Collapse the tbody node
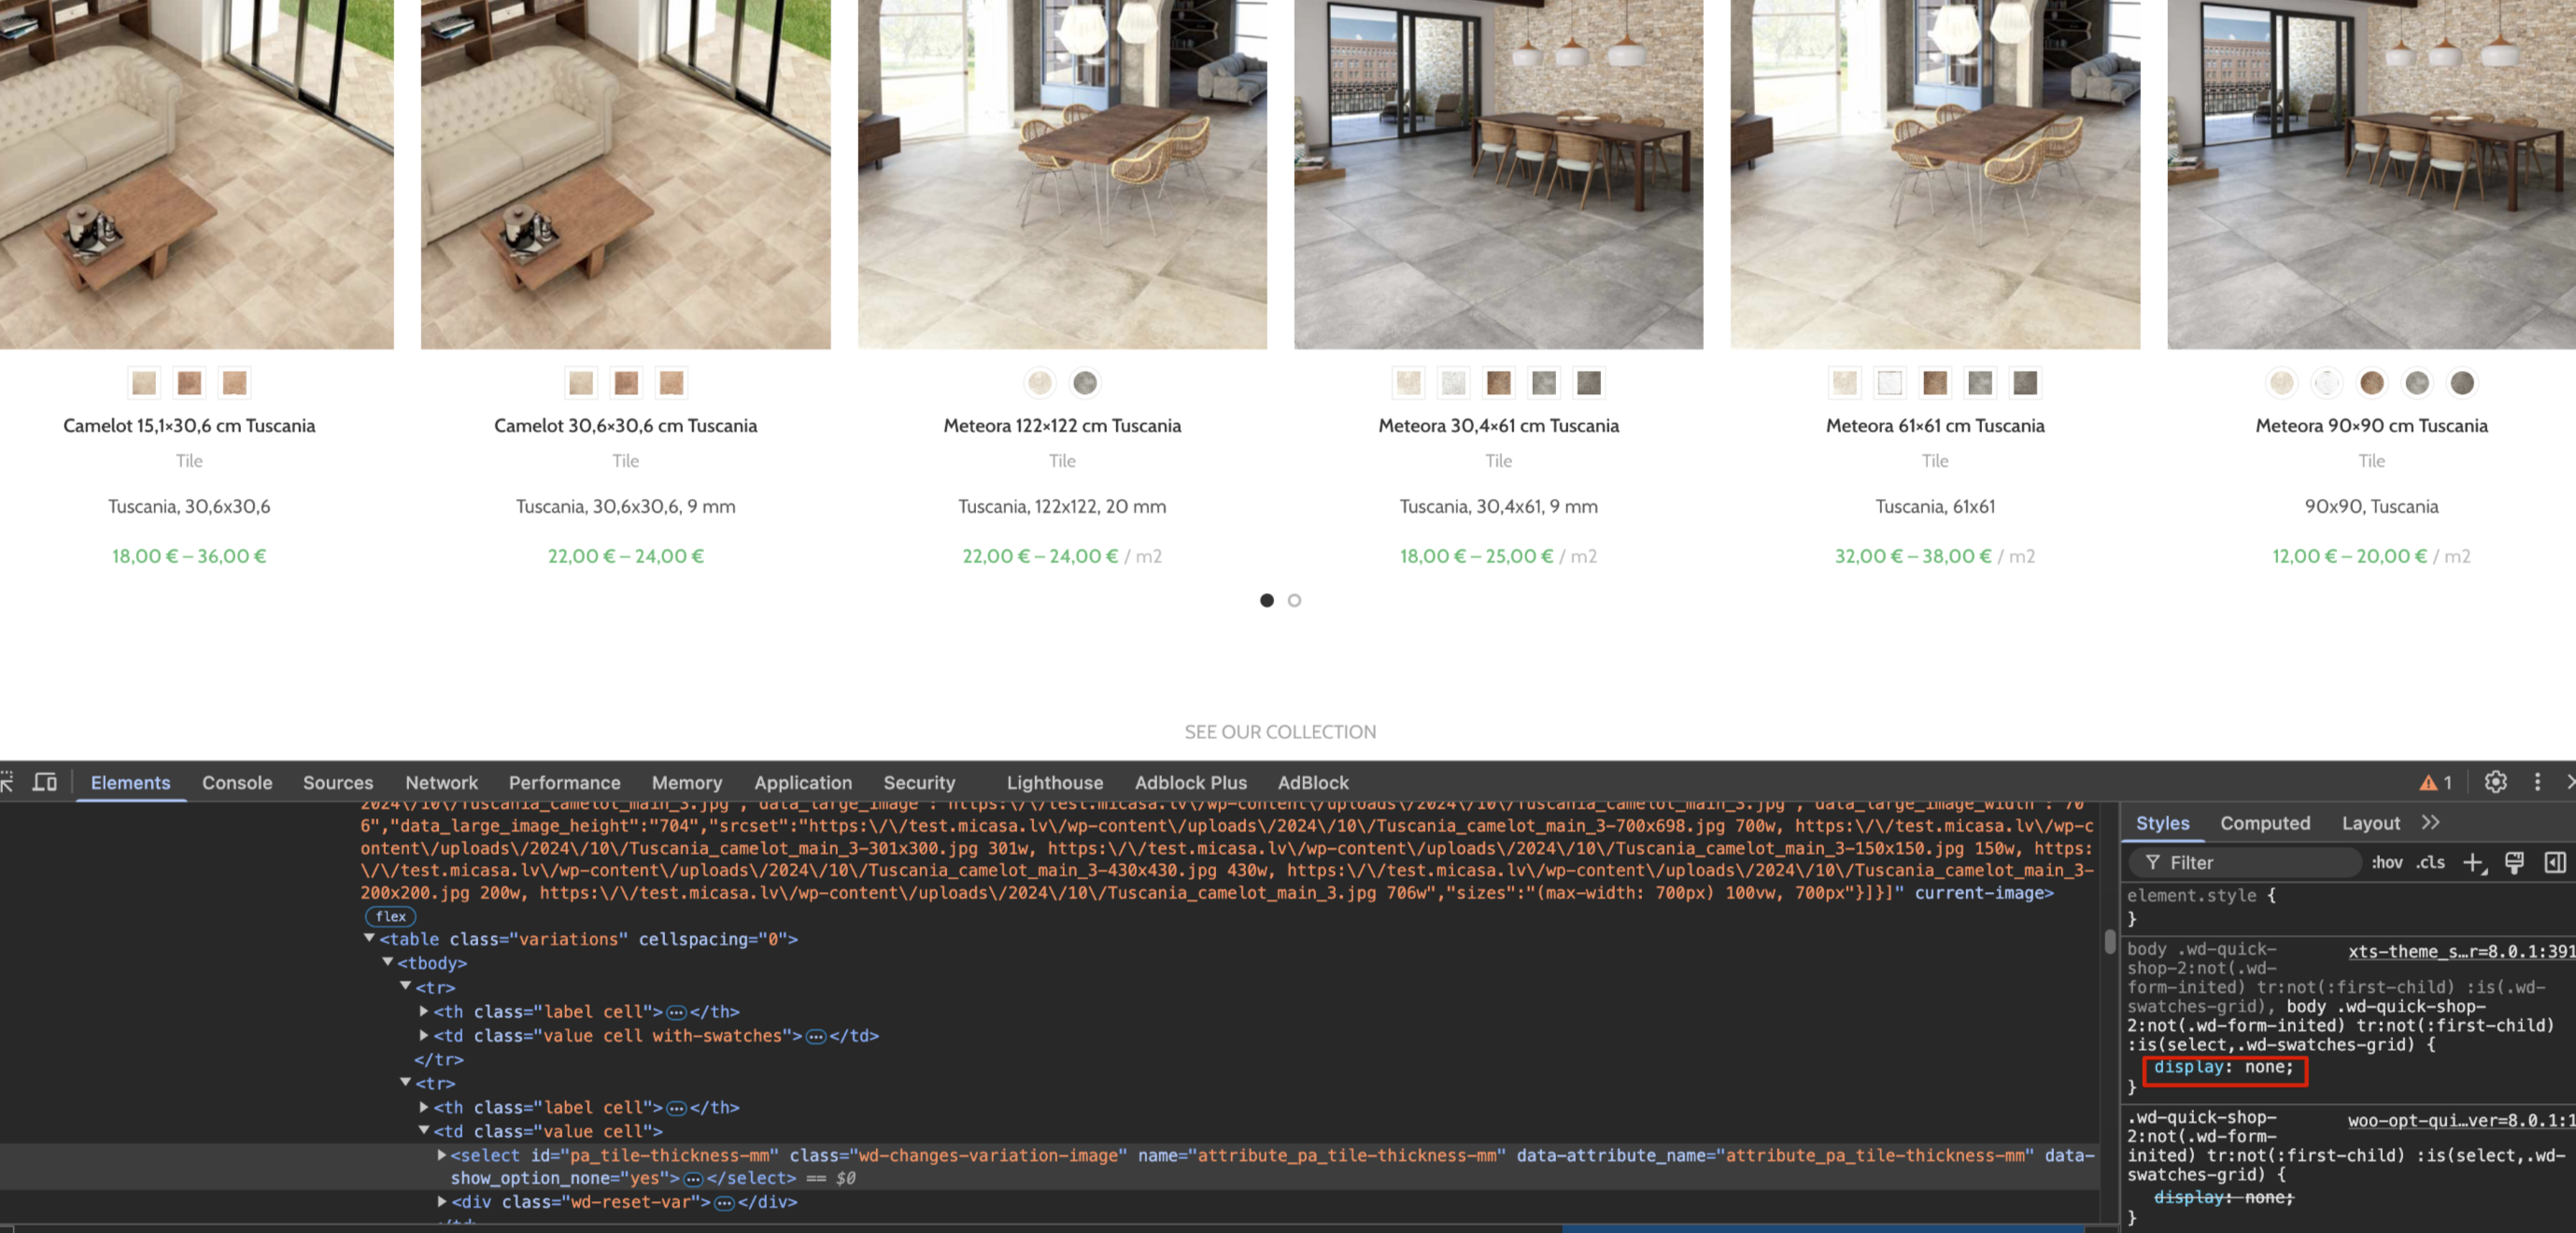The width and height of the screenshot is (2576, 1233). coord(387,962)
